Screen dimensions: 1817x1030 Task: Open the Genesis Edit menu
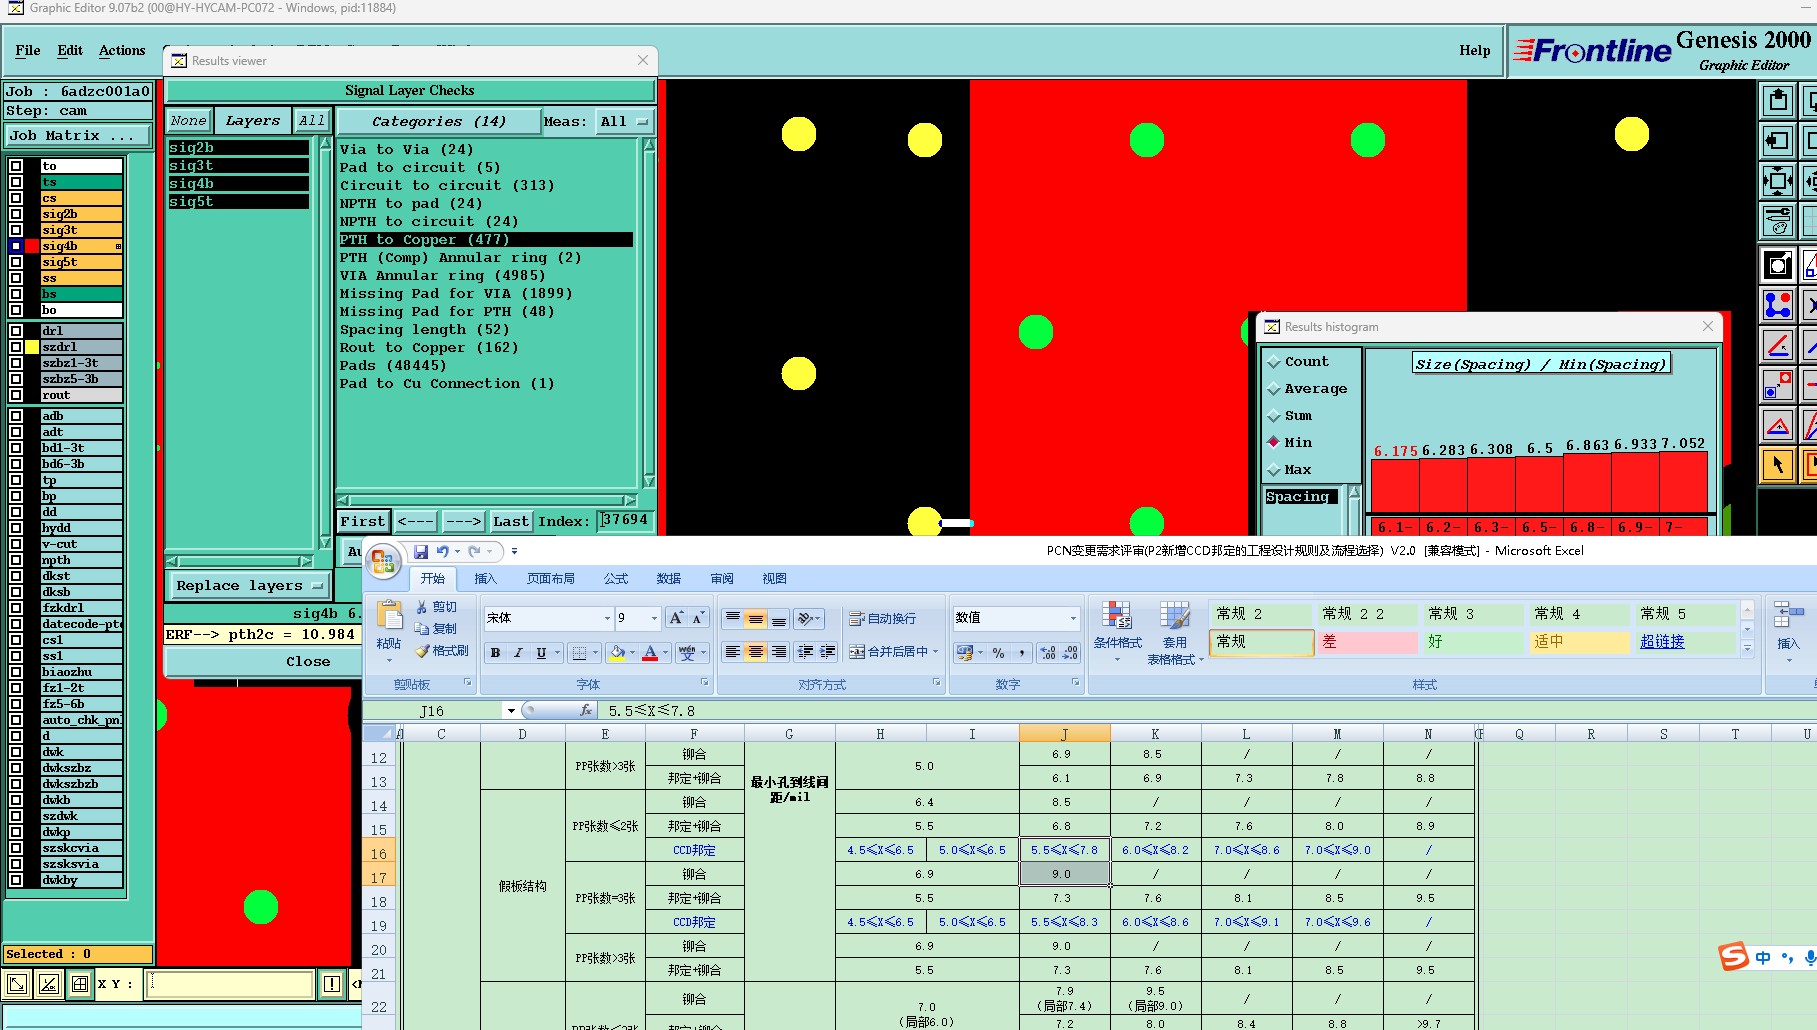point(70,50)
